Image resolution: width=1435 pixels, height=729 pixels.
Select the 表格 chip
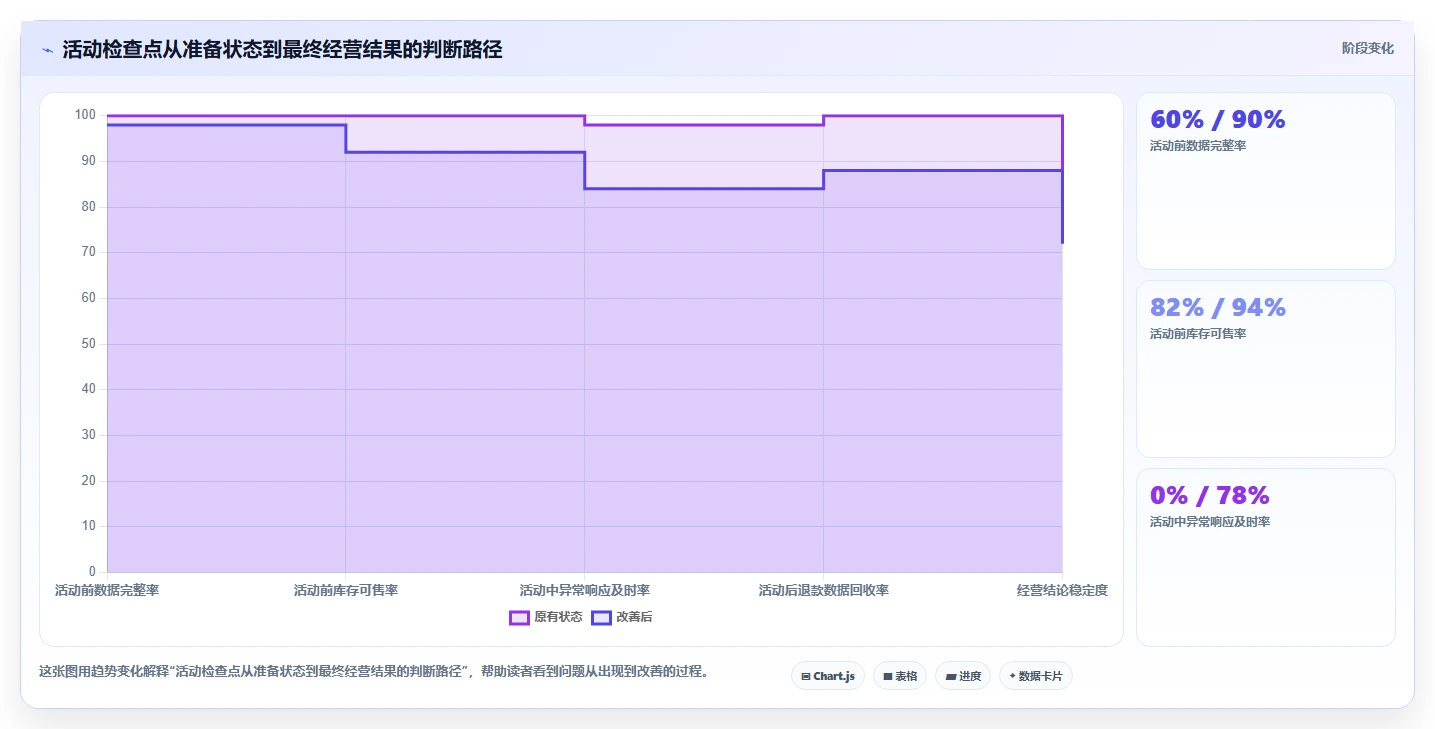900,676
